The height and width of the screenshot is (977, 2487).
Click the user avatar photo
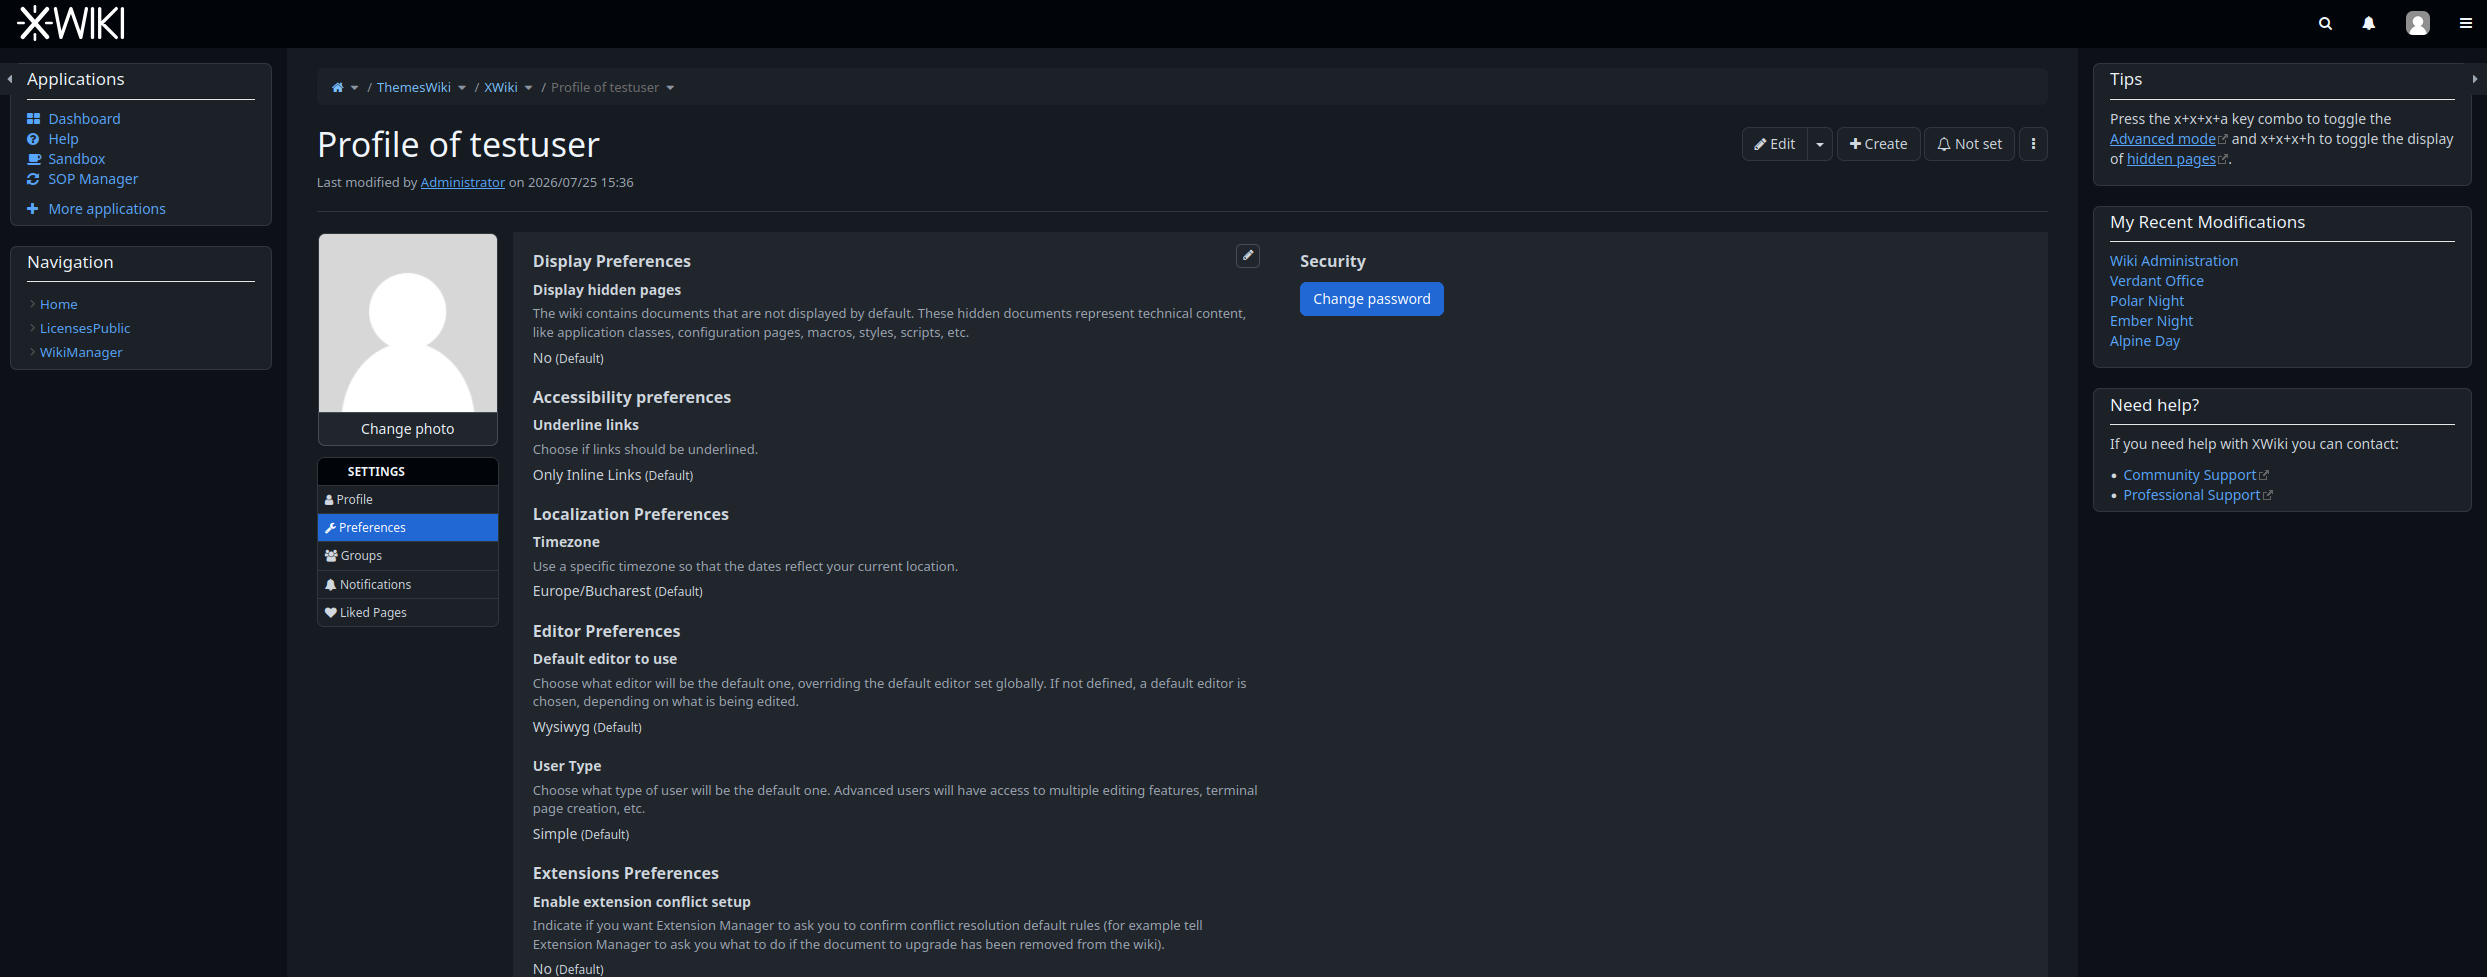tap(408, 323)
